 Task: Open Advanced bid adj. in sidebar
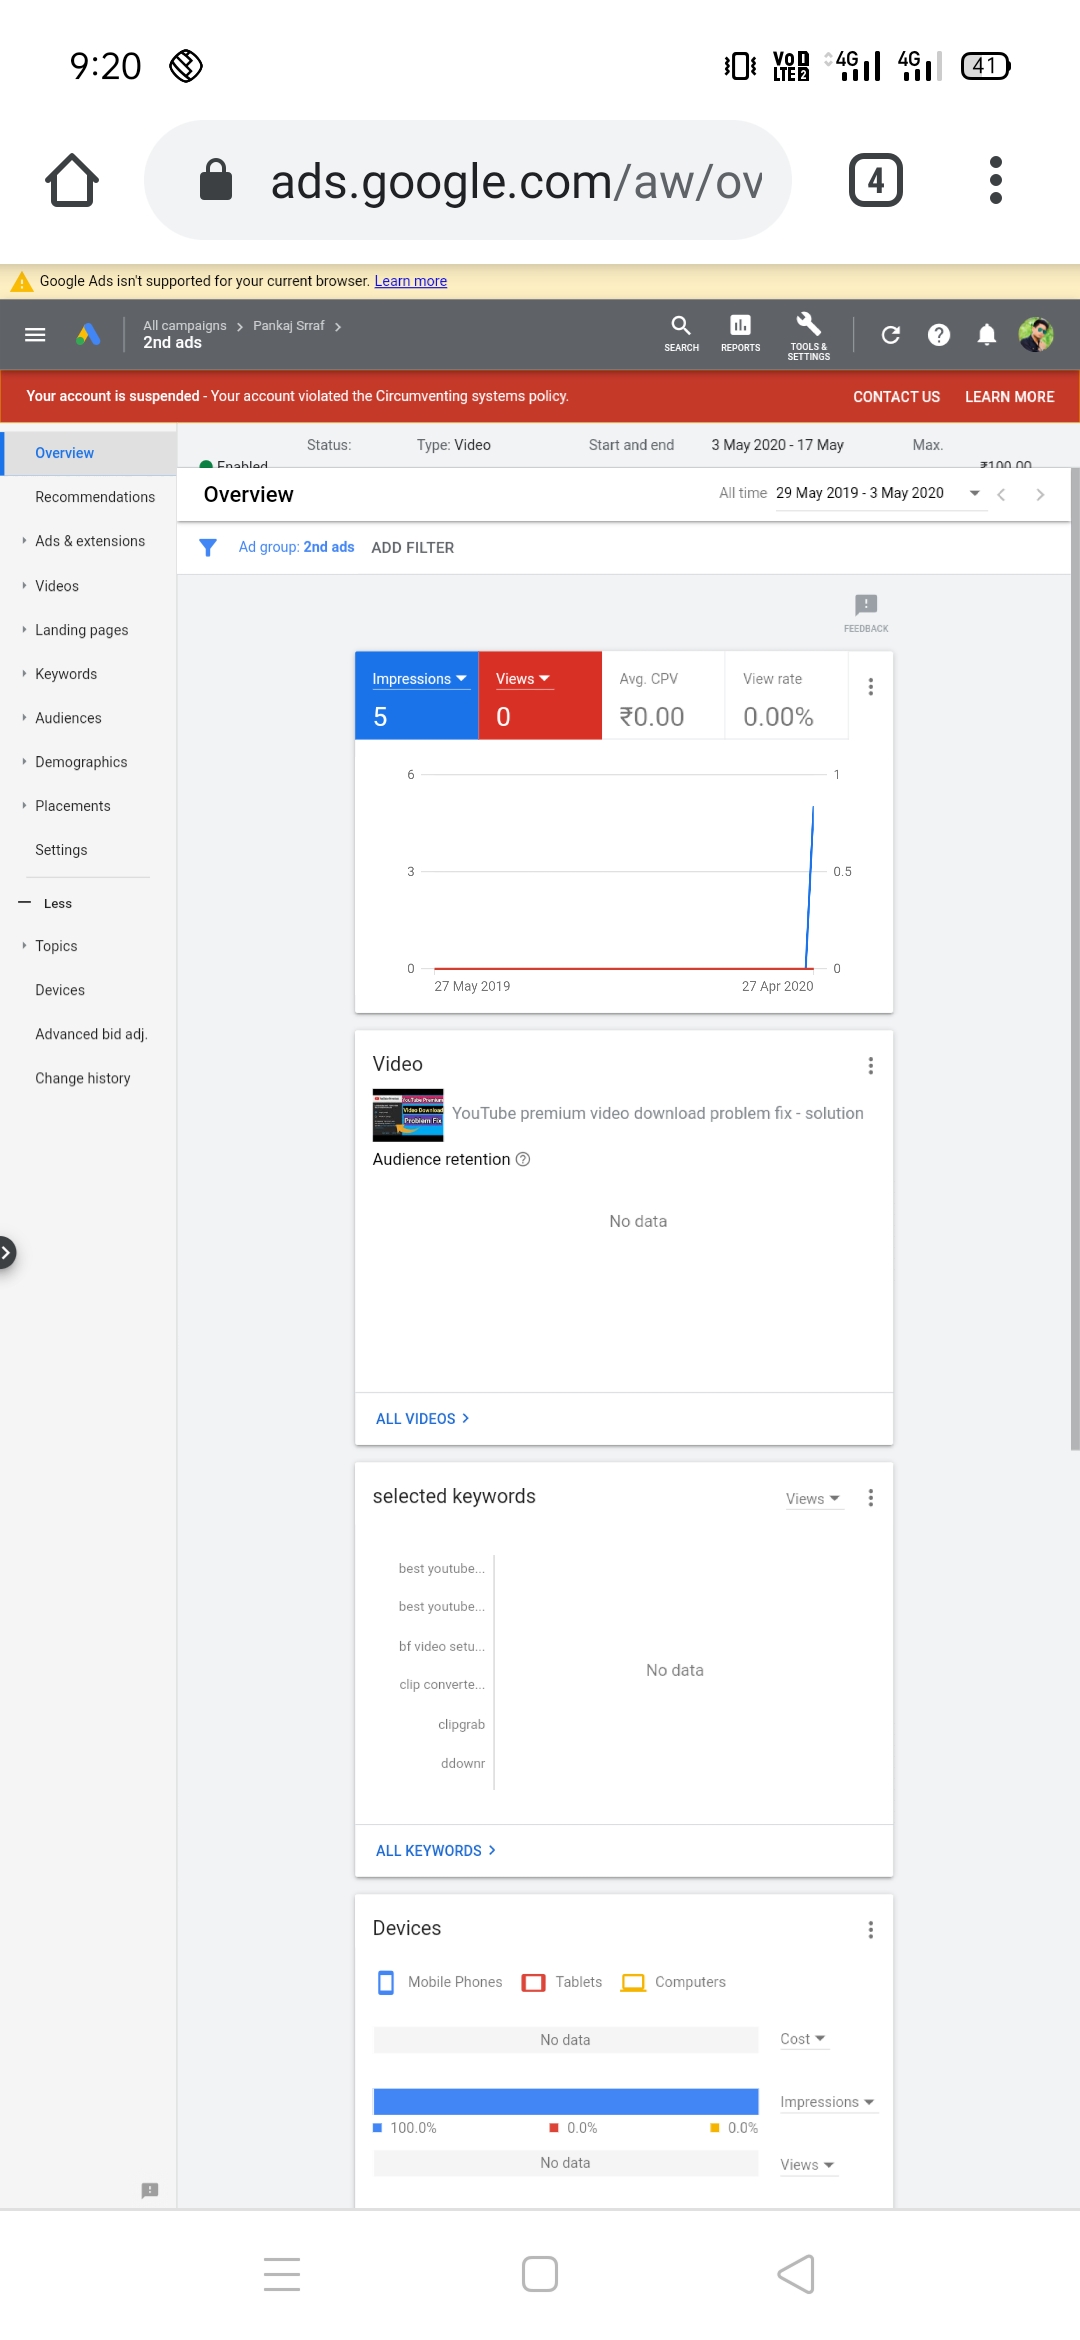[91, 1034]
